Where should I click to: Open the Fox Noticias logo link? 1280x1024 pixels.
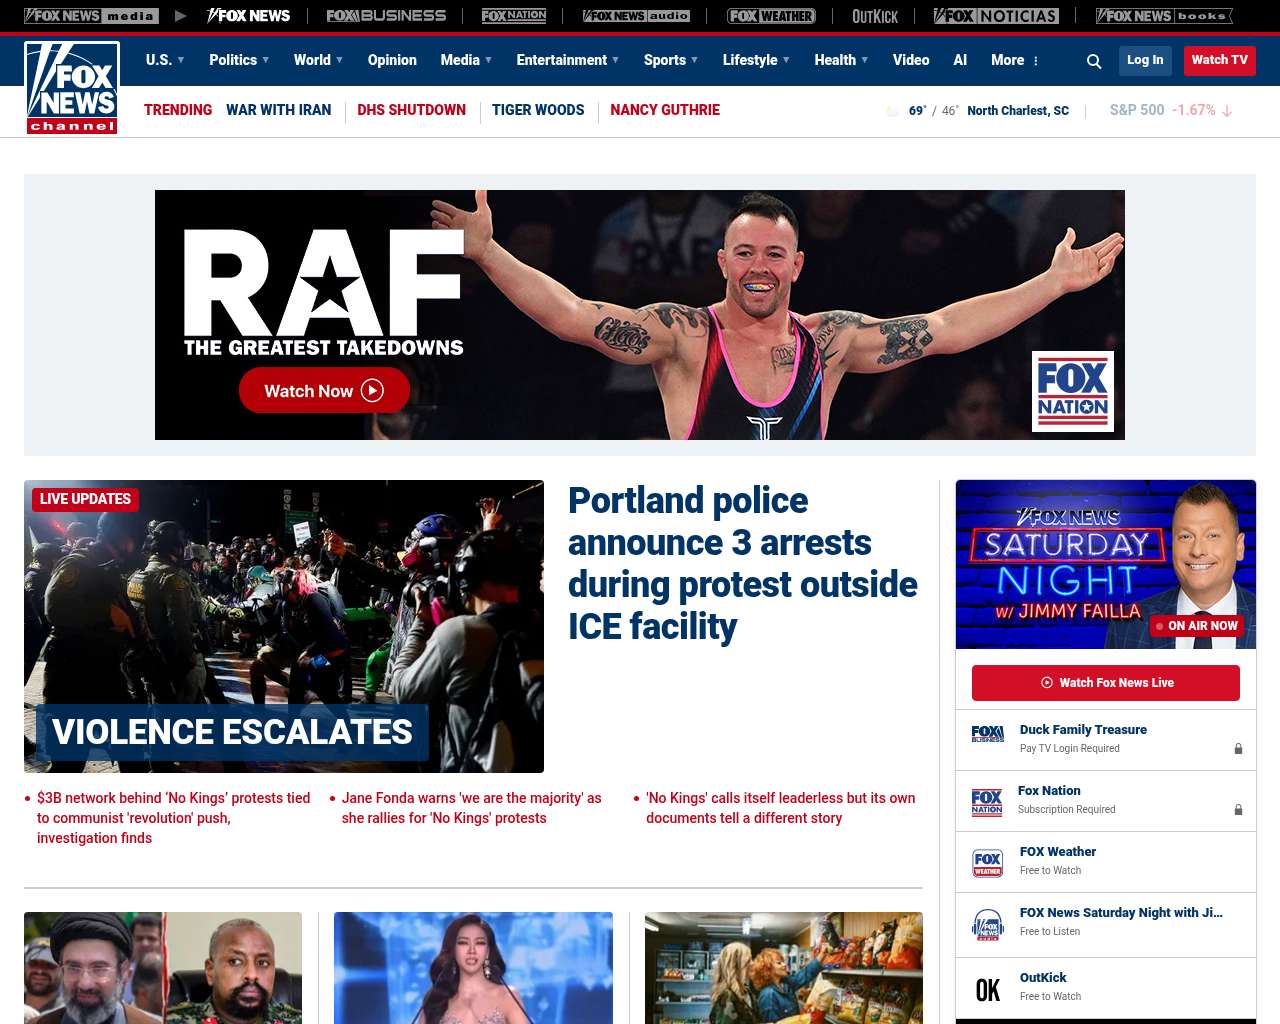pyautogui.click(x=996, y=16)
